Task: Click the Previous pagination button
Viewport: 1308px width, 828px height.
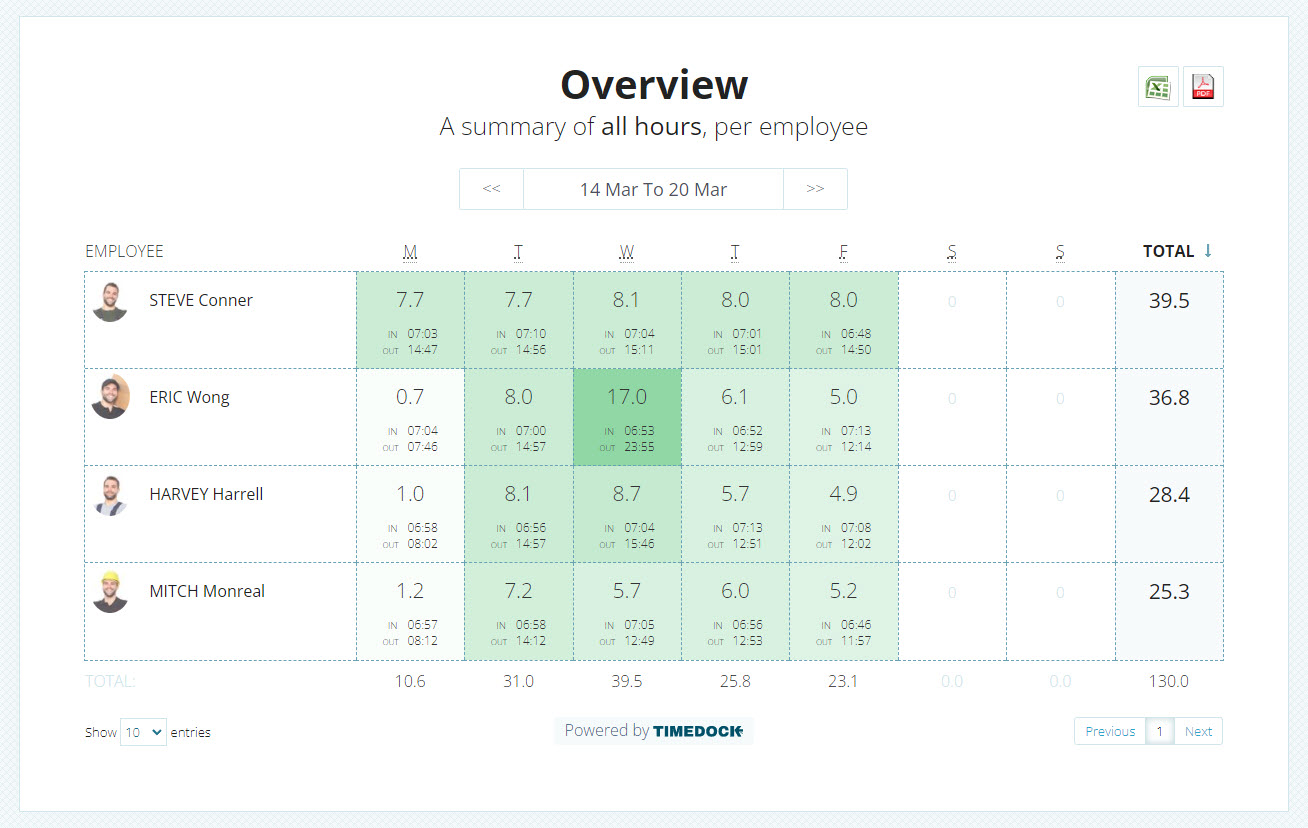Action: pos(1110,731)
